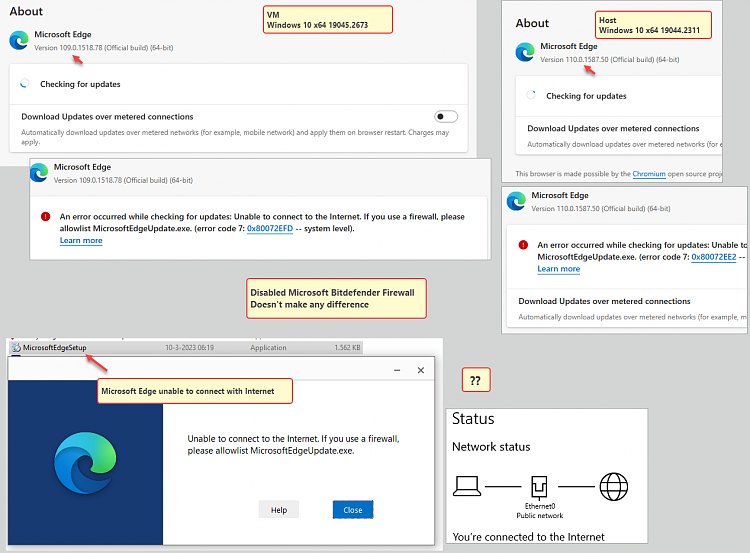Toggle Download Updates over metered connections switch

[x=446, y=116]
